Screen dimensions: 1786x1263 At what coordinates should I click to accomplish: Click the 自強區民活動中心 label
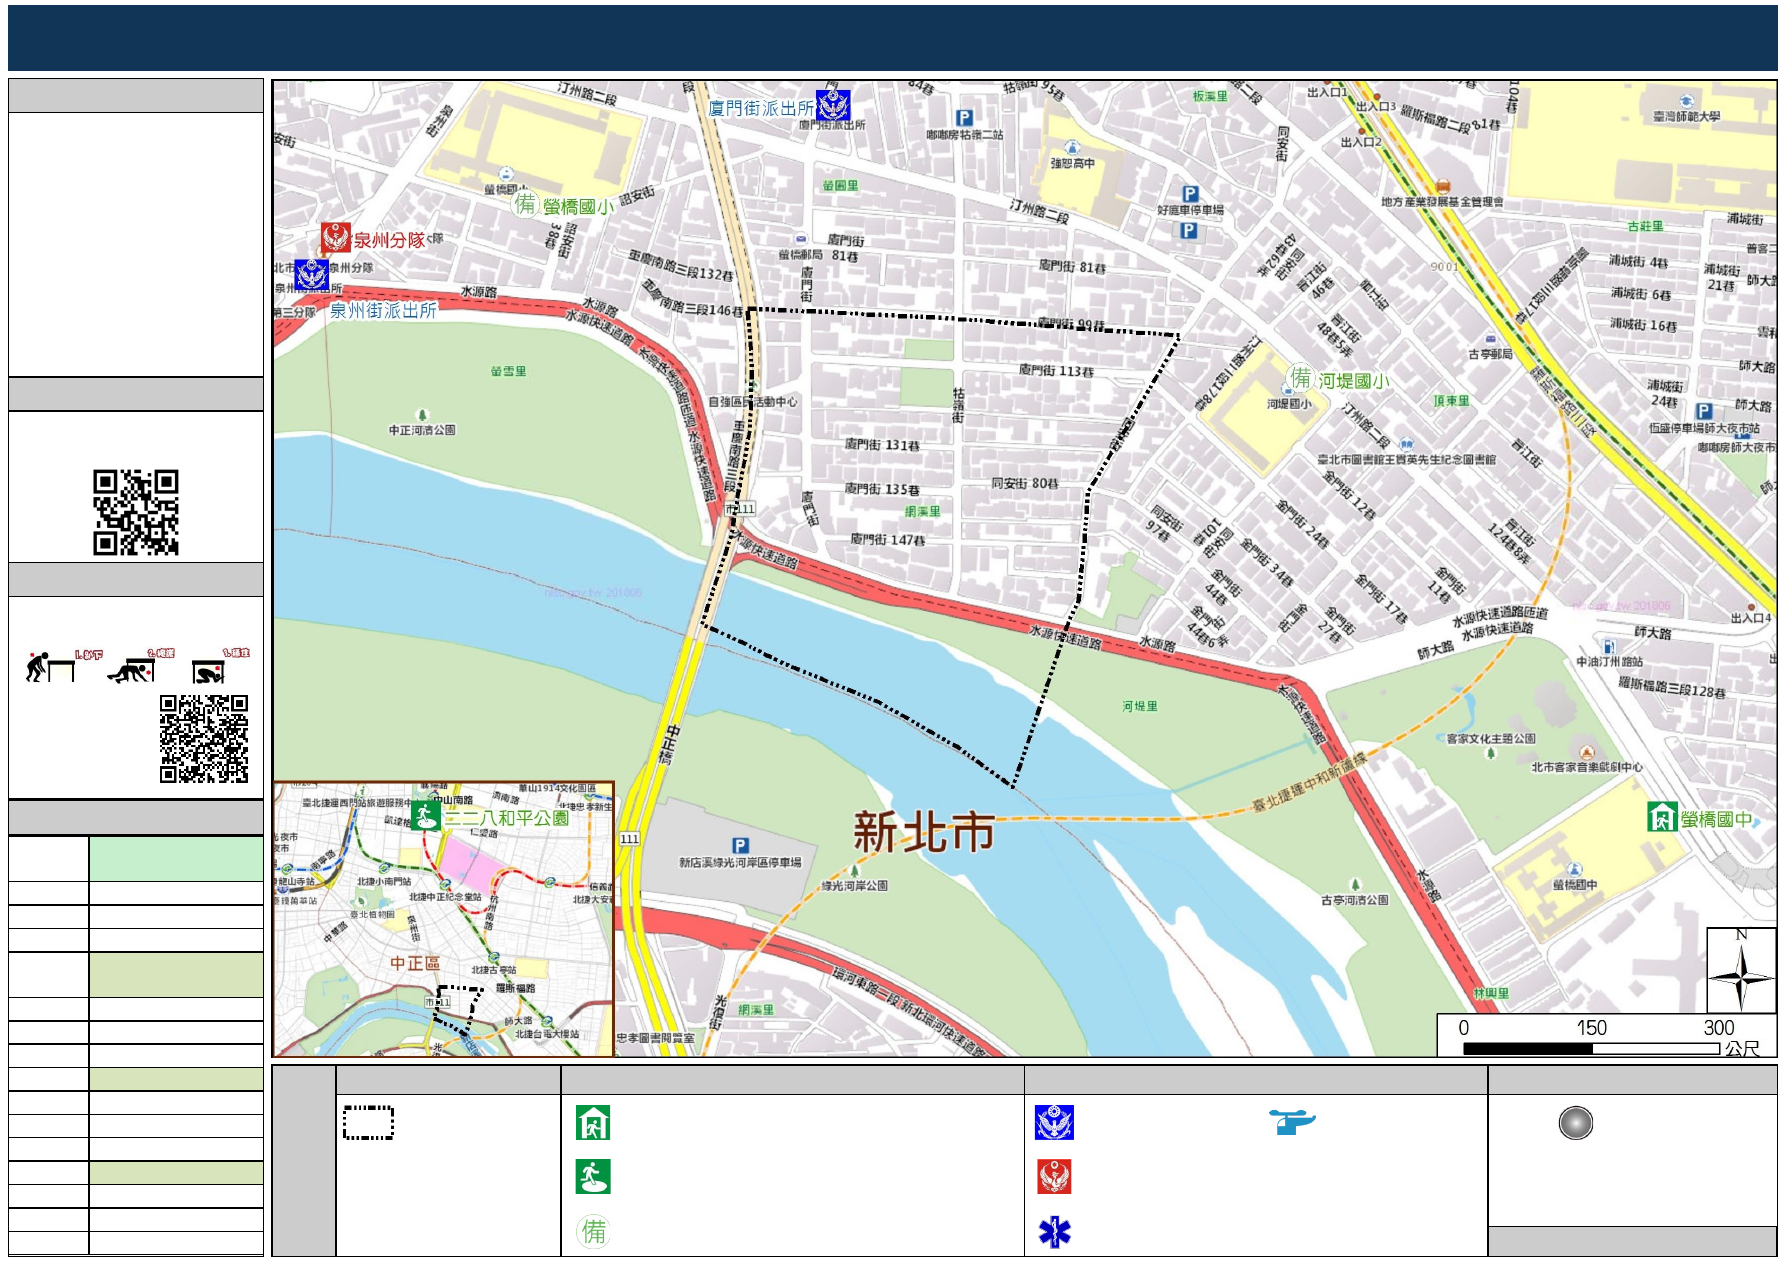click(x=753, y=402)
